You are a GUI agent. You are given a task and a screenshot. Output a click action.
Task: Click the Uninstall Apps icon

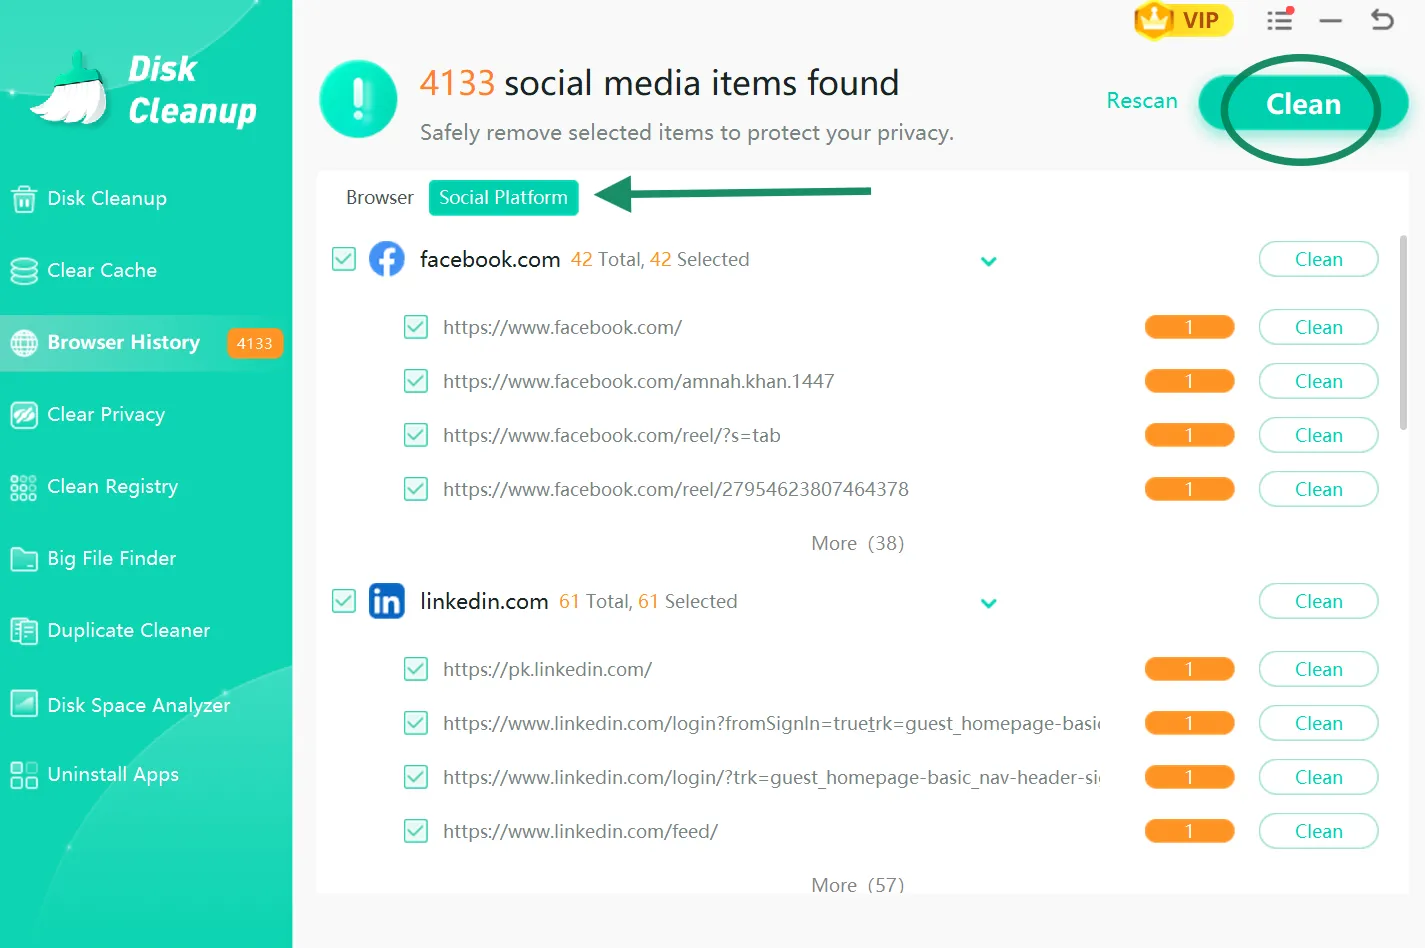[x=24, y=775]
